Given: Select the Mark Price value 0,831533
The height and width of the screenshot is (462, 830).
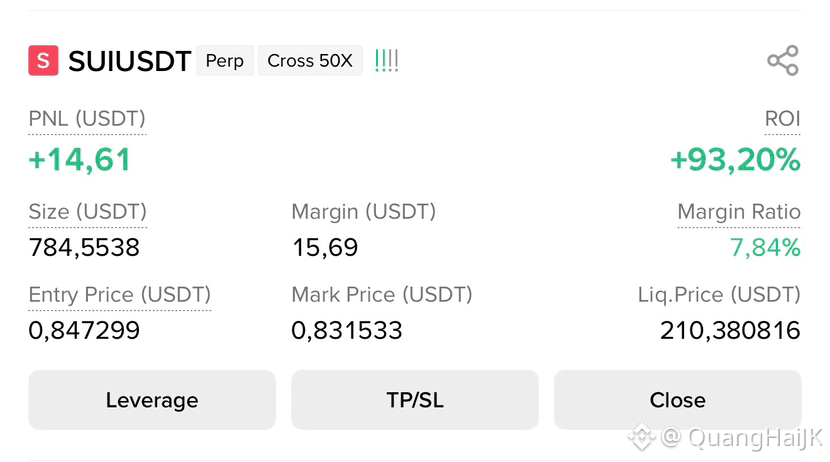Looking at the screenshot, I should [x=347, y=331].
